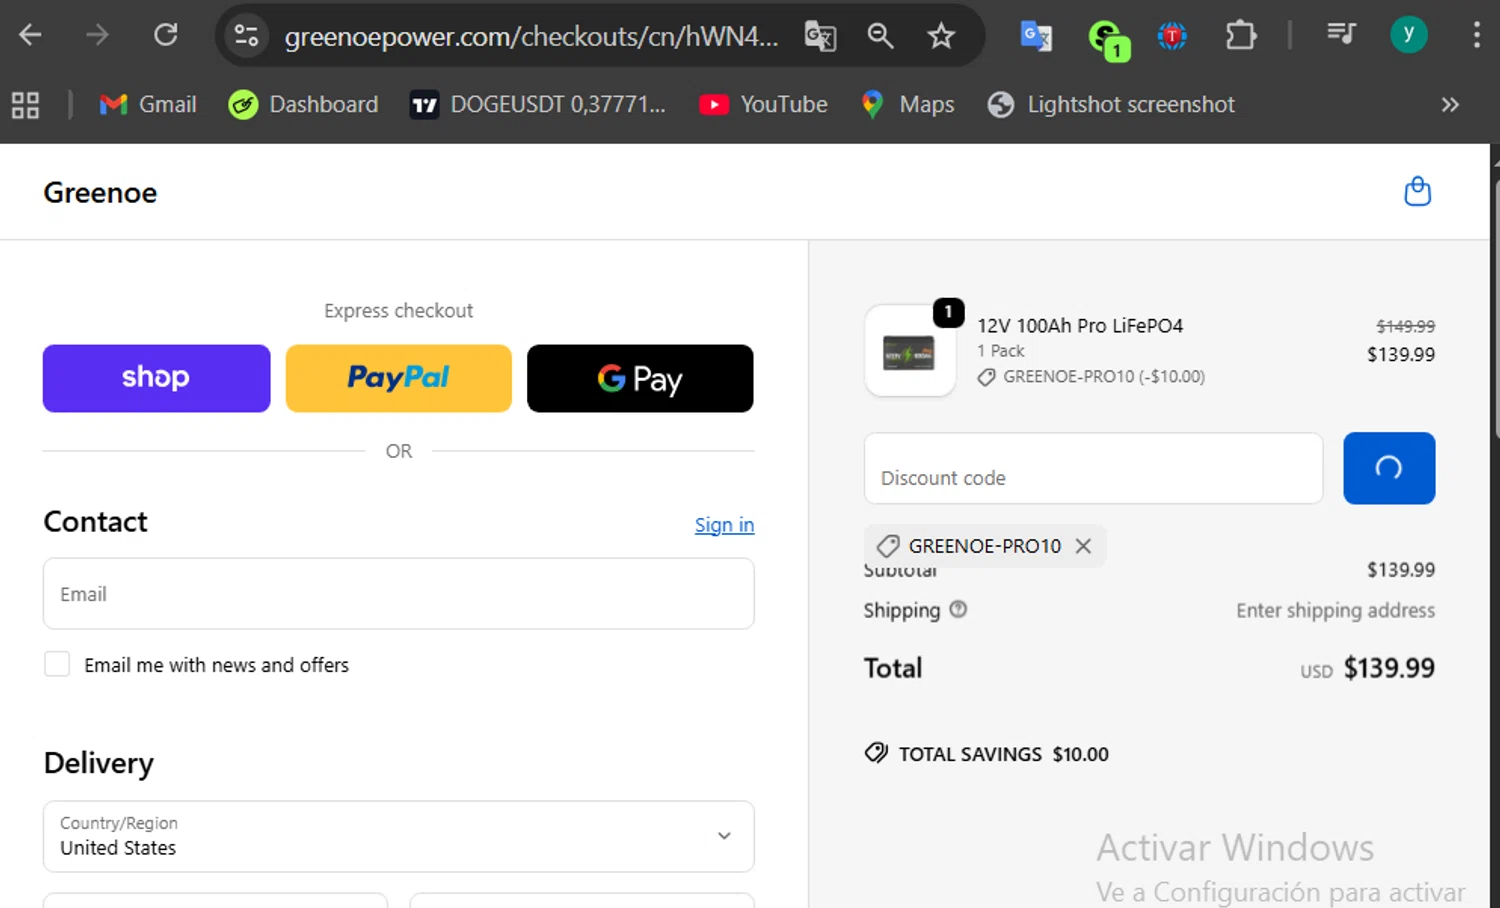Pay with Google Pay button
Viewport: 1500px width, 908px height.
click(x=640, y=378)
